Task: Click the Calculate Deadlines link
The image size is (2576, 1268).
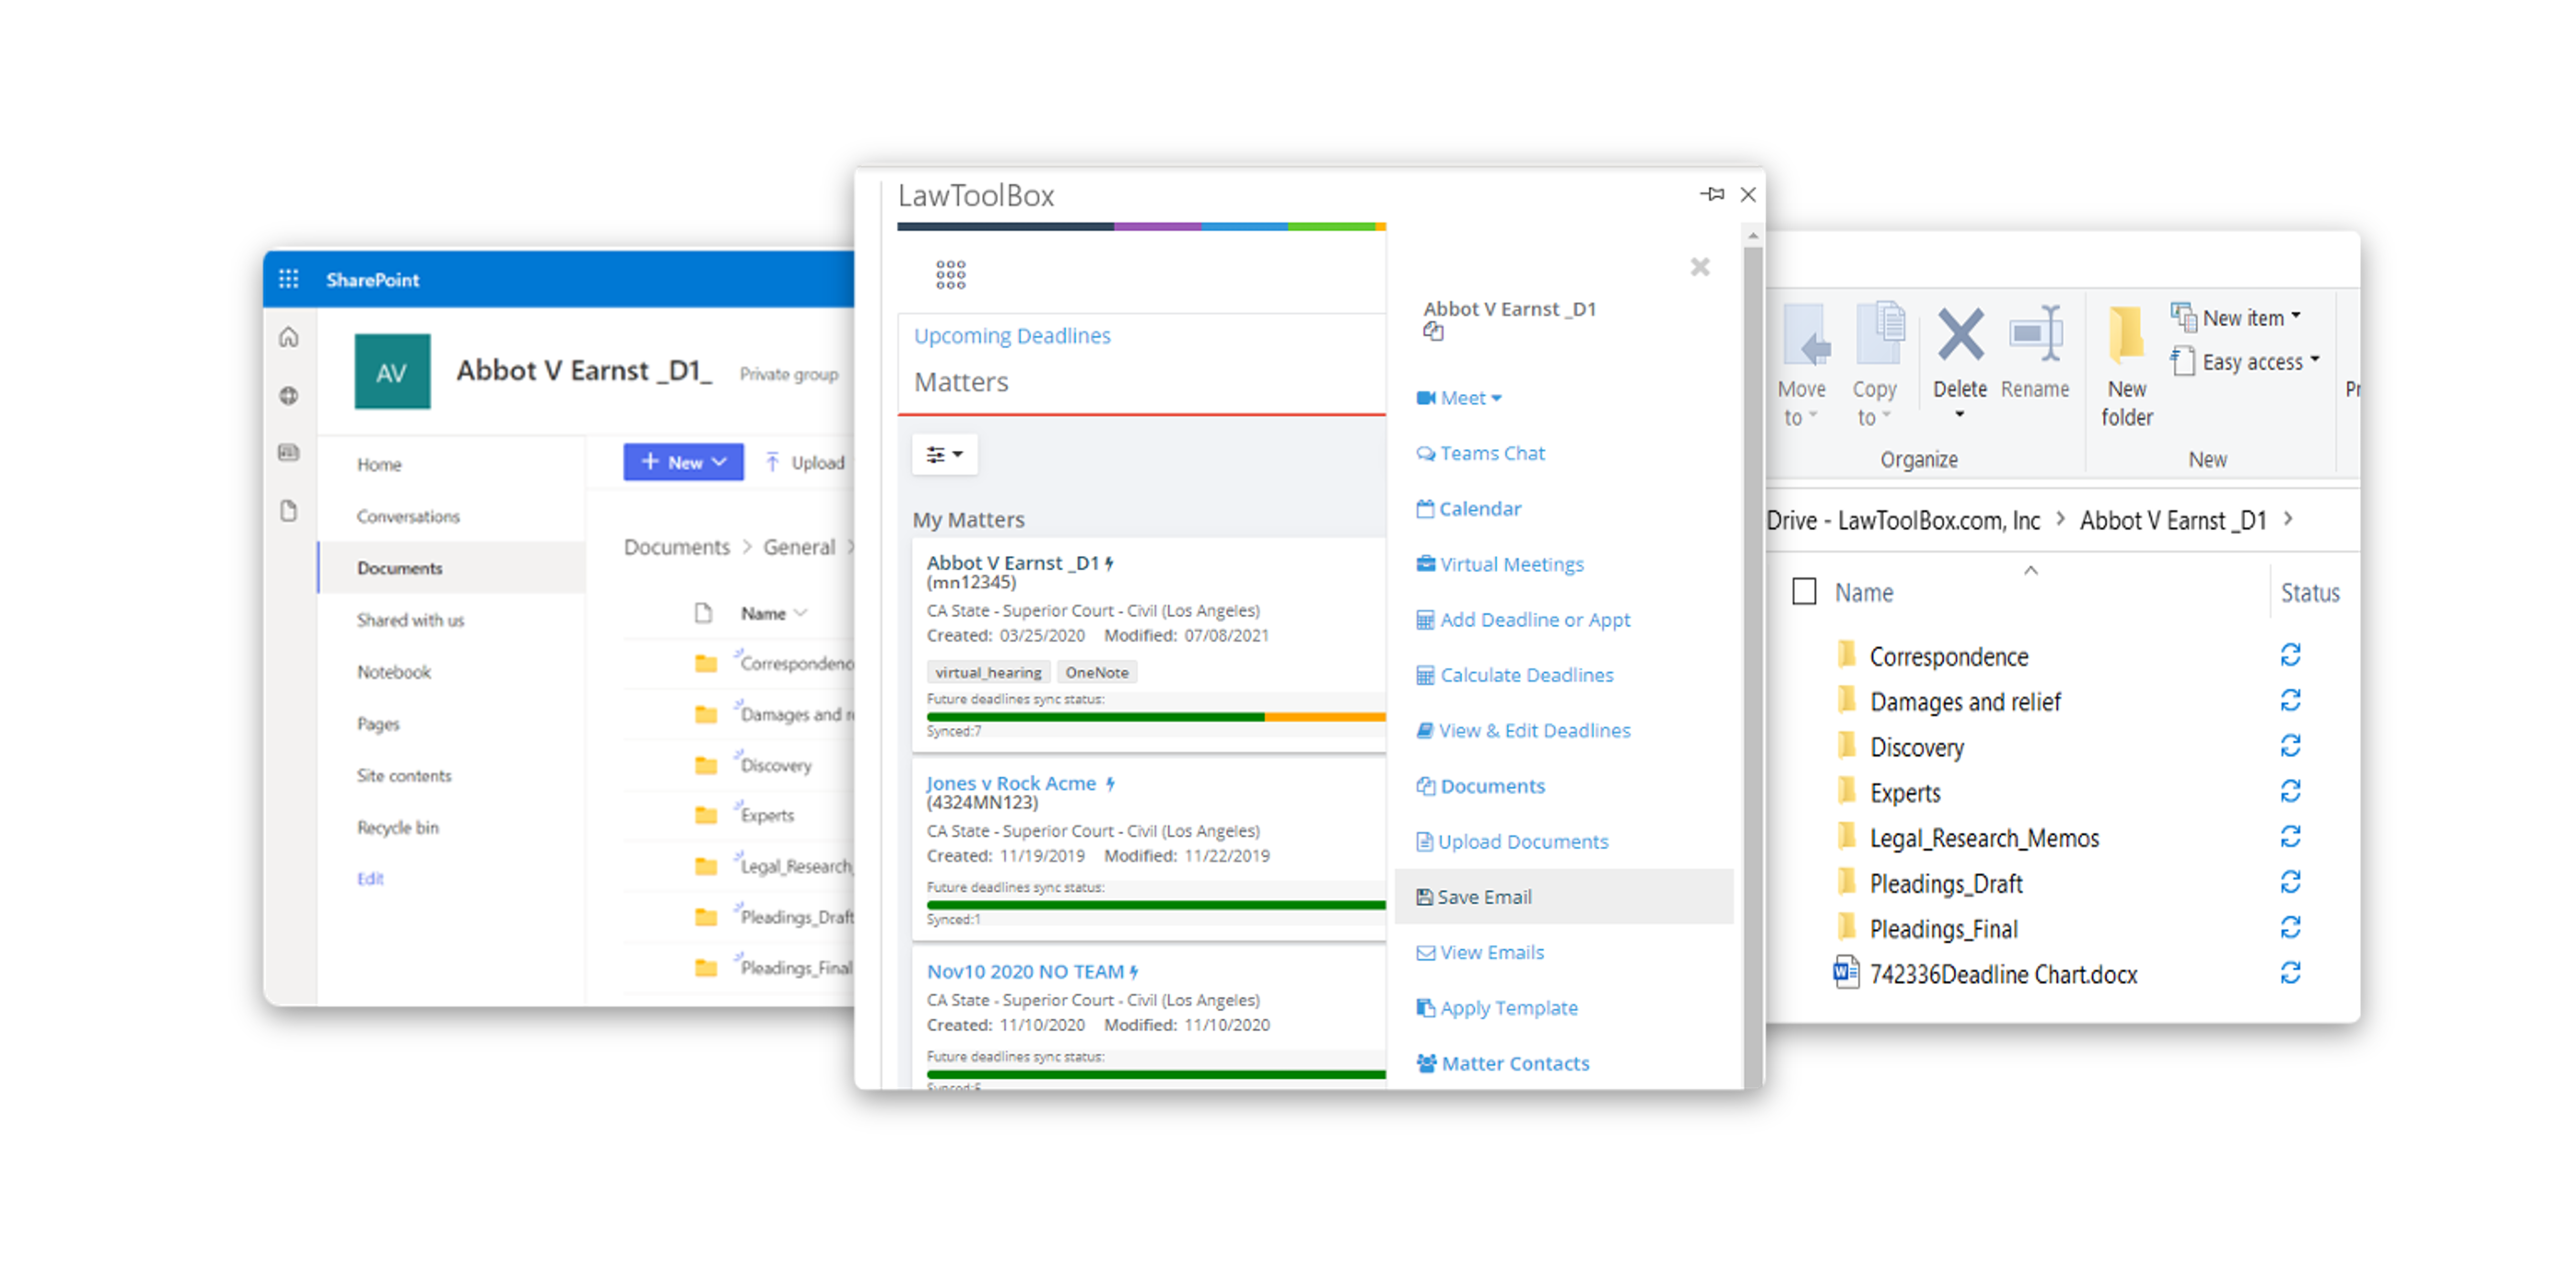Action: pyautogui.click(x=1525, y=674)
